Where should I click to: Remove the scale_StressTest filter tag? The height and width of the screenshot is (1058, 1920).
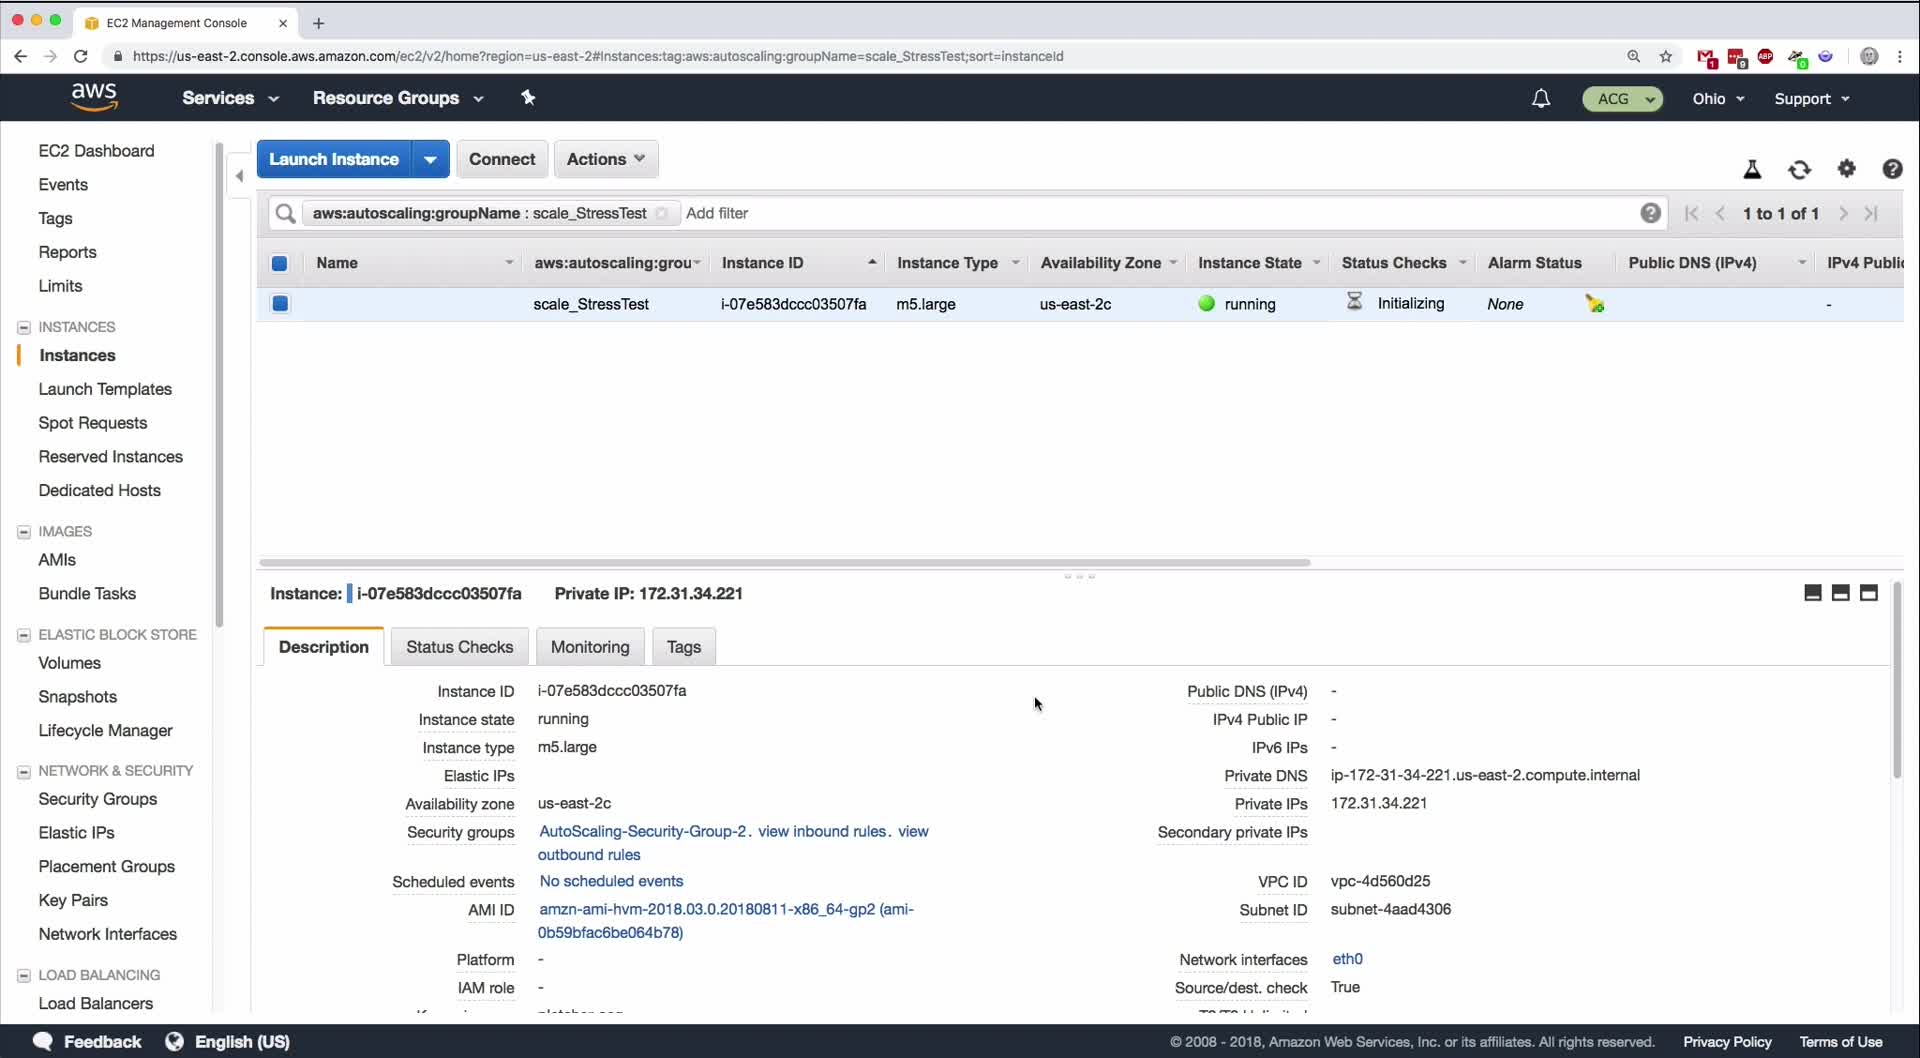(661, 213)
